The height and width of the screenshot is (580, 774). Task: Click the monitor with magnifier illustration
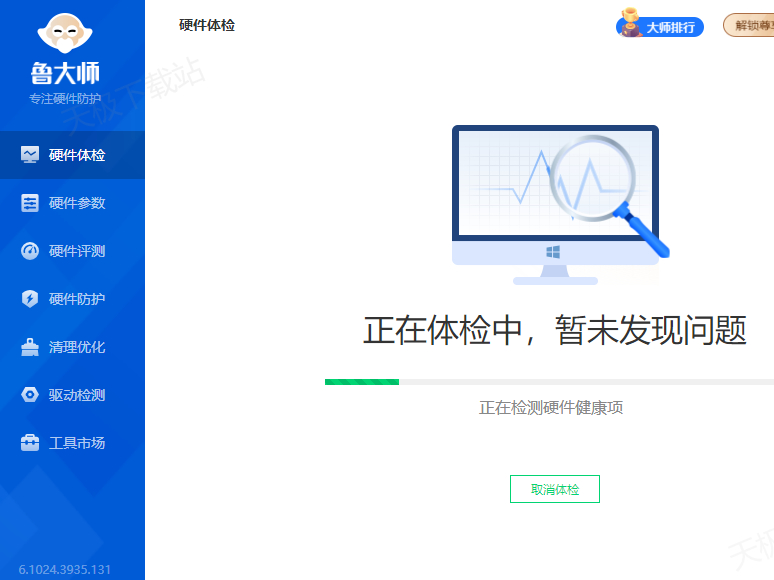coord(561,205)
